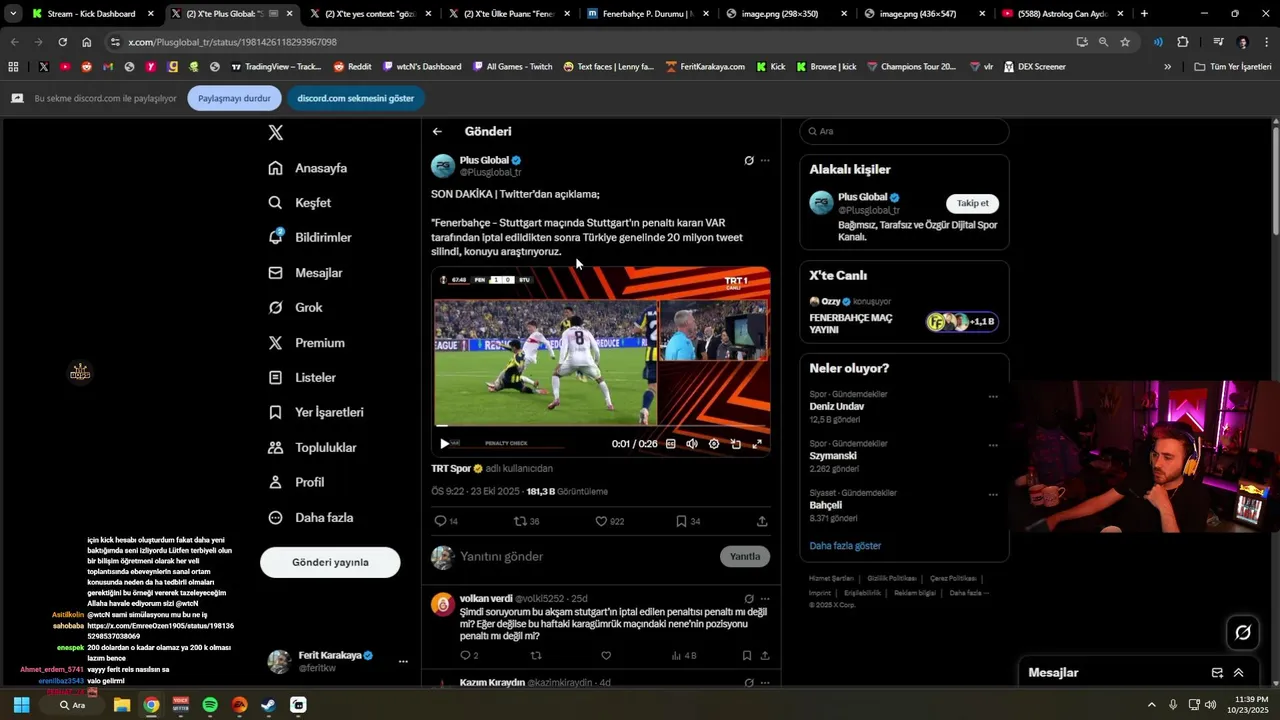Open DEX Screener bookmark
The image size is (1280, 720).
tap(1033, 67)
